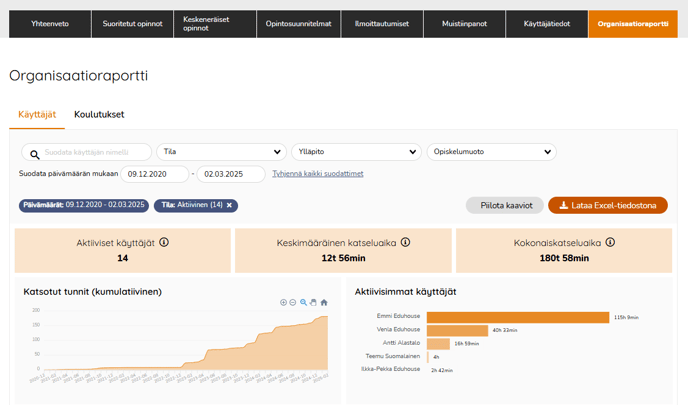Click the value 180t 58min

[564, 258]
